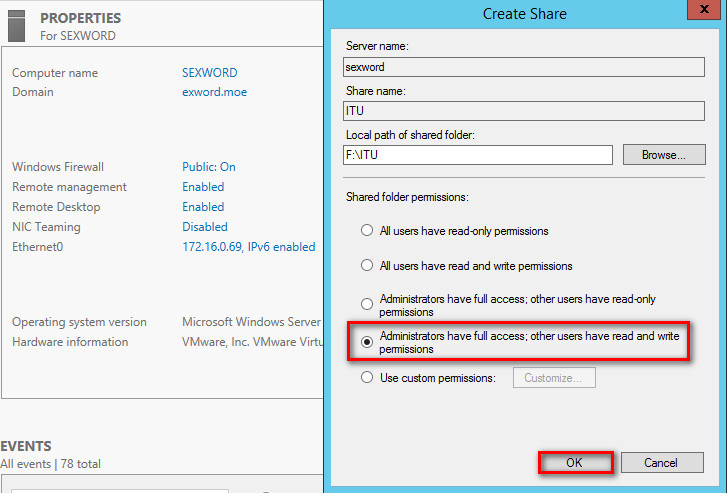Focus the Local path of shared folder field

point(477,155)
